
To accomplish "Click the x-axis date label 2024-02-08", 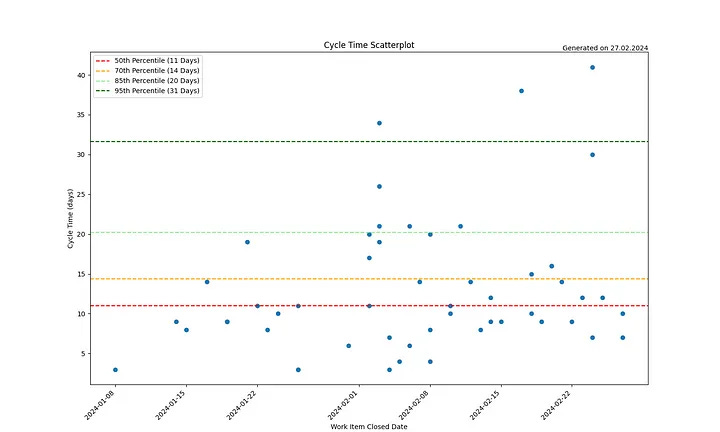I will coord(414,405).
